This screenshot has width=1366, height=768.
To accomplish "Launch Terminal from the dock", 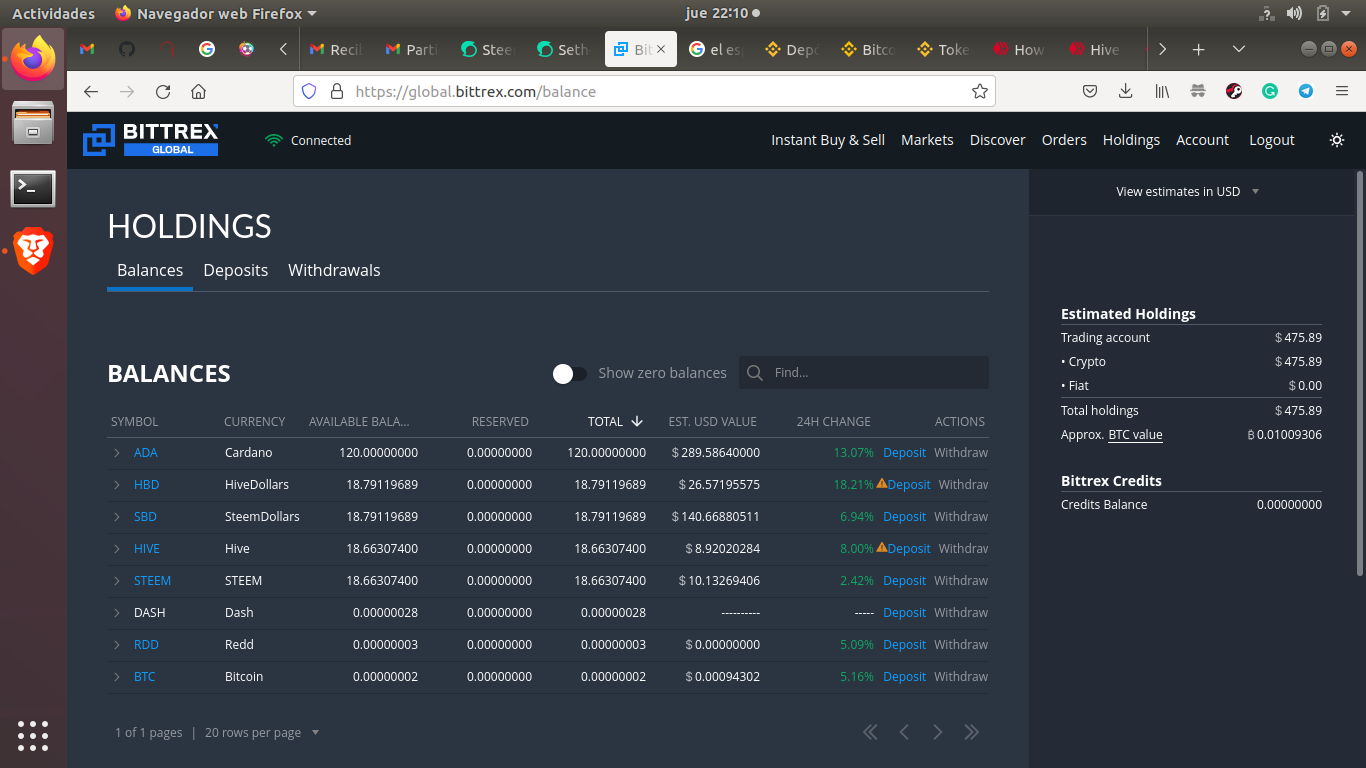I will point(33,188).
